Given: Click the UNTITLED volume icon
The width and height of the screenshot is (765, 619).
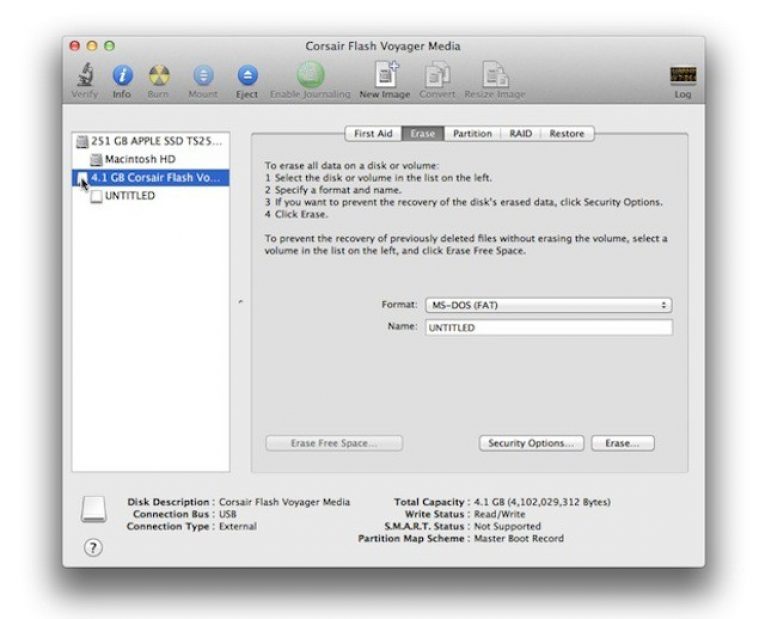Looking at the screenshot, I should (96, 196).
